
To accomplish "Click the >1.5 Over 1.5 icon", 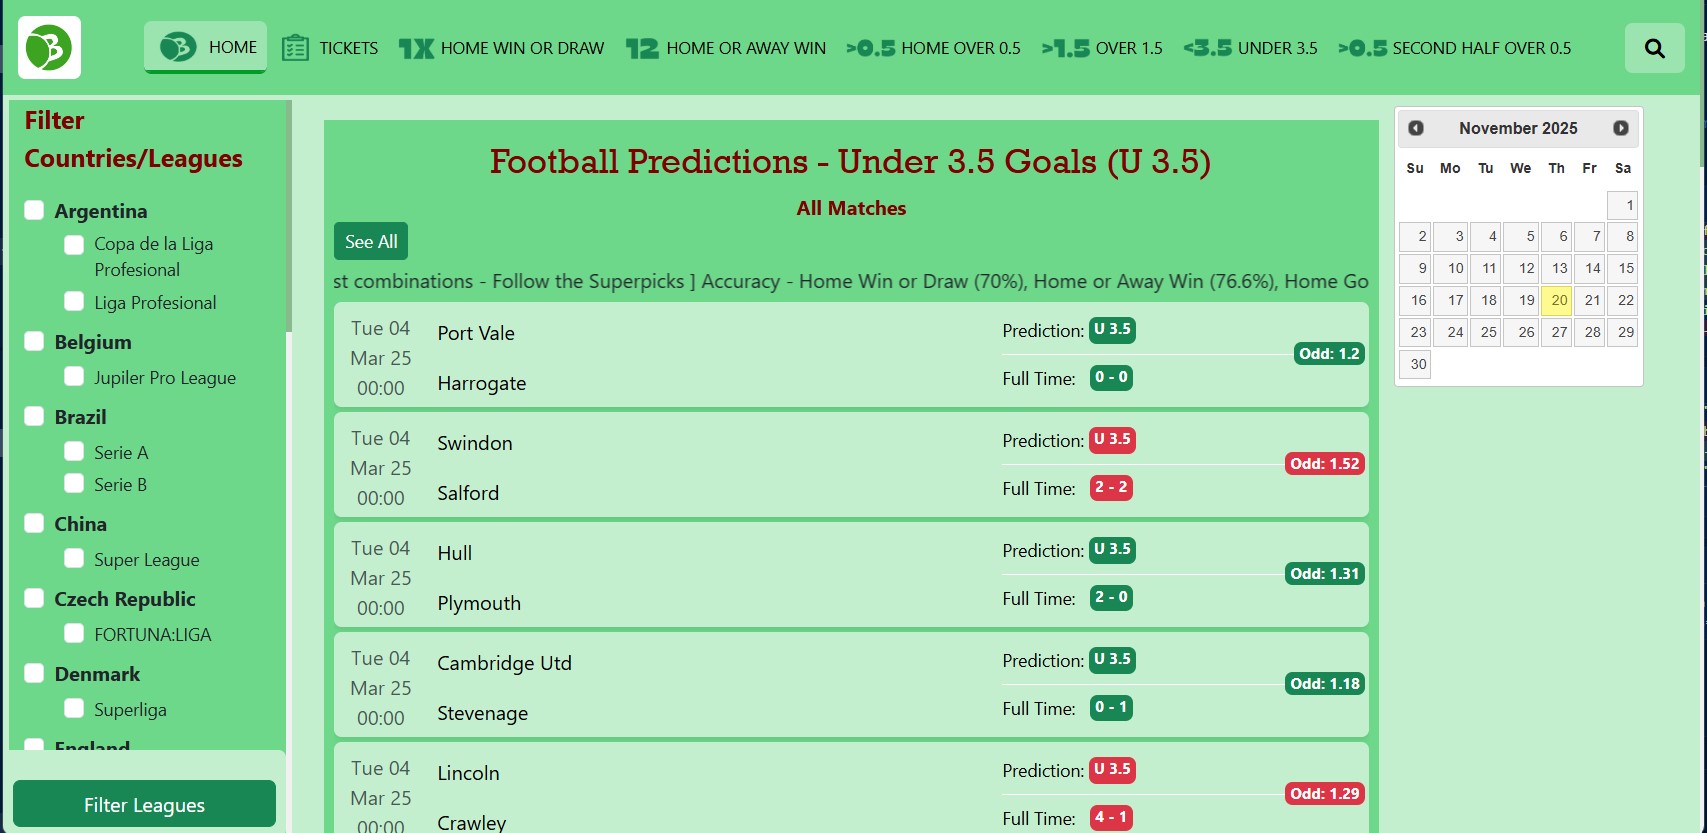I will tap(1065, 48).
